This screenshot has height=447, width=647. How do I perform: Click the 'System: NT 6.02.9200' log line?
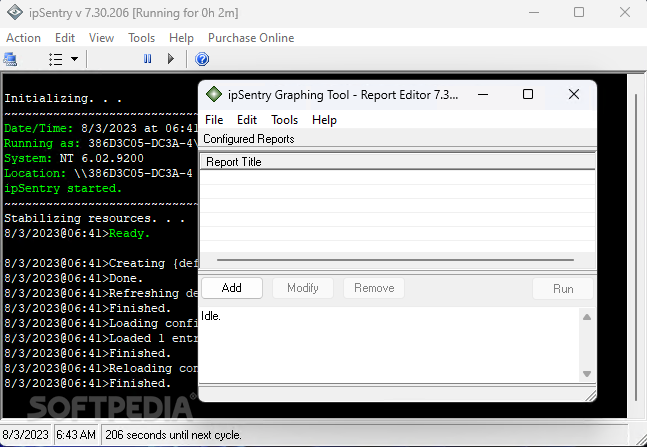pos(74,158)
